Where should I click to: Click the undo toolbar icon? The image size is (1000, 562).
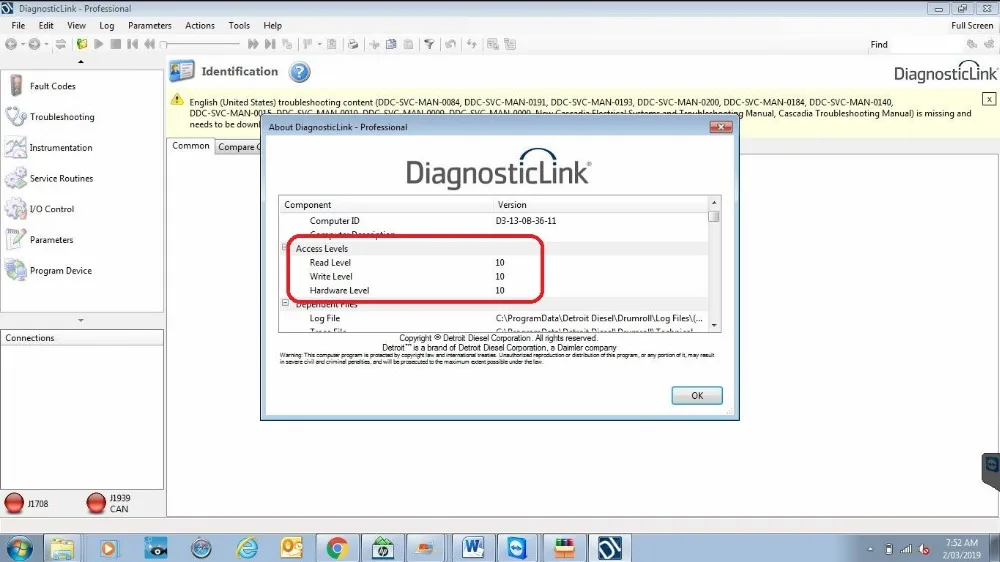(x=450, y=44)
